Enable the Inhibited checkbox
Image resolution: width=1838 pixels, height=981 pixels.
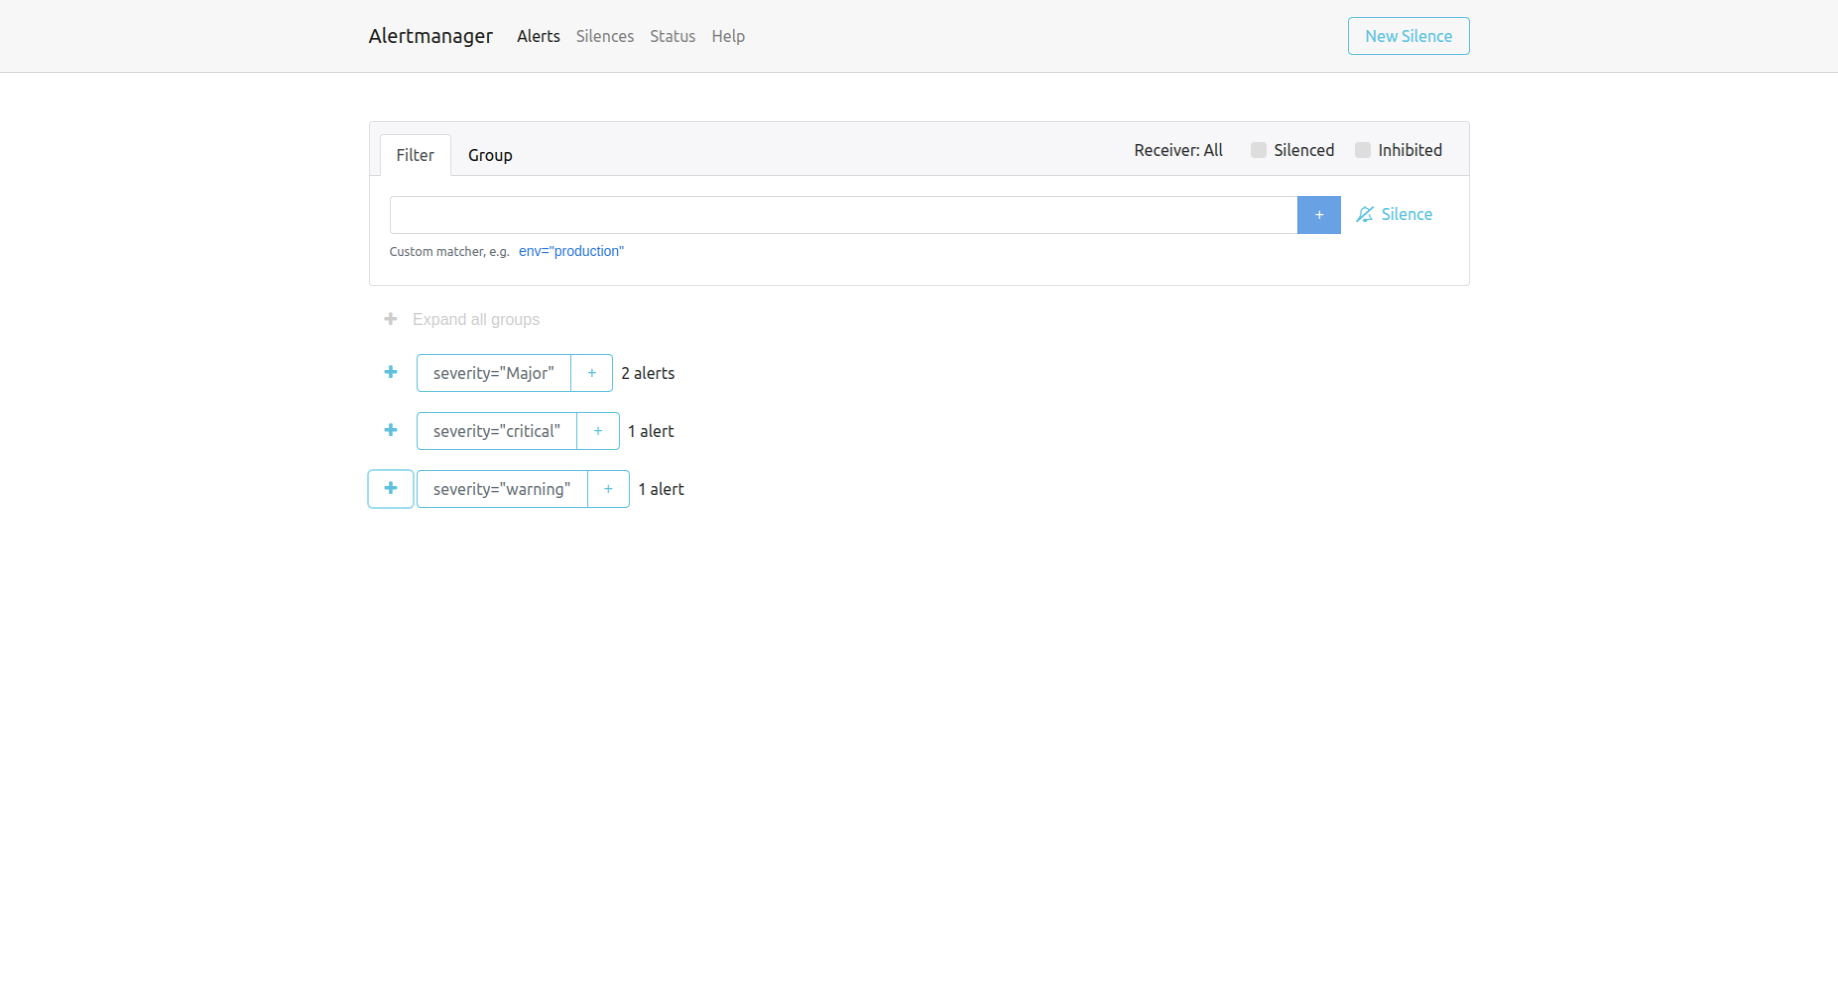[x=1362, y=149]
